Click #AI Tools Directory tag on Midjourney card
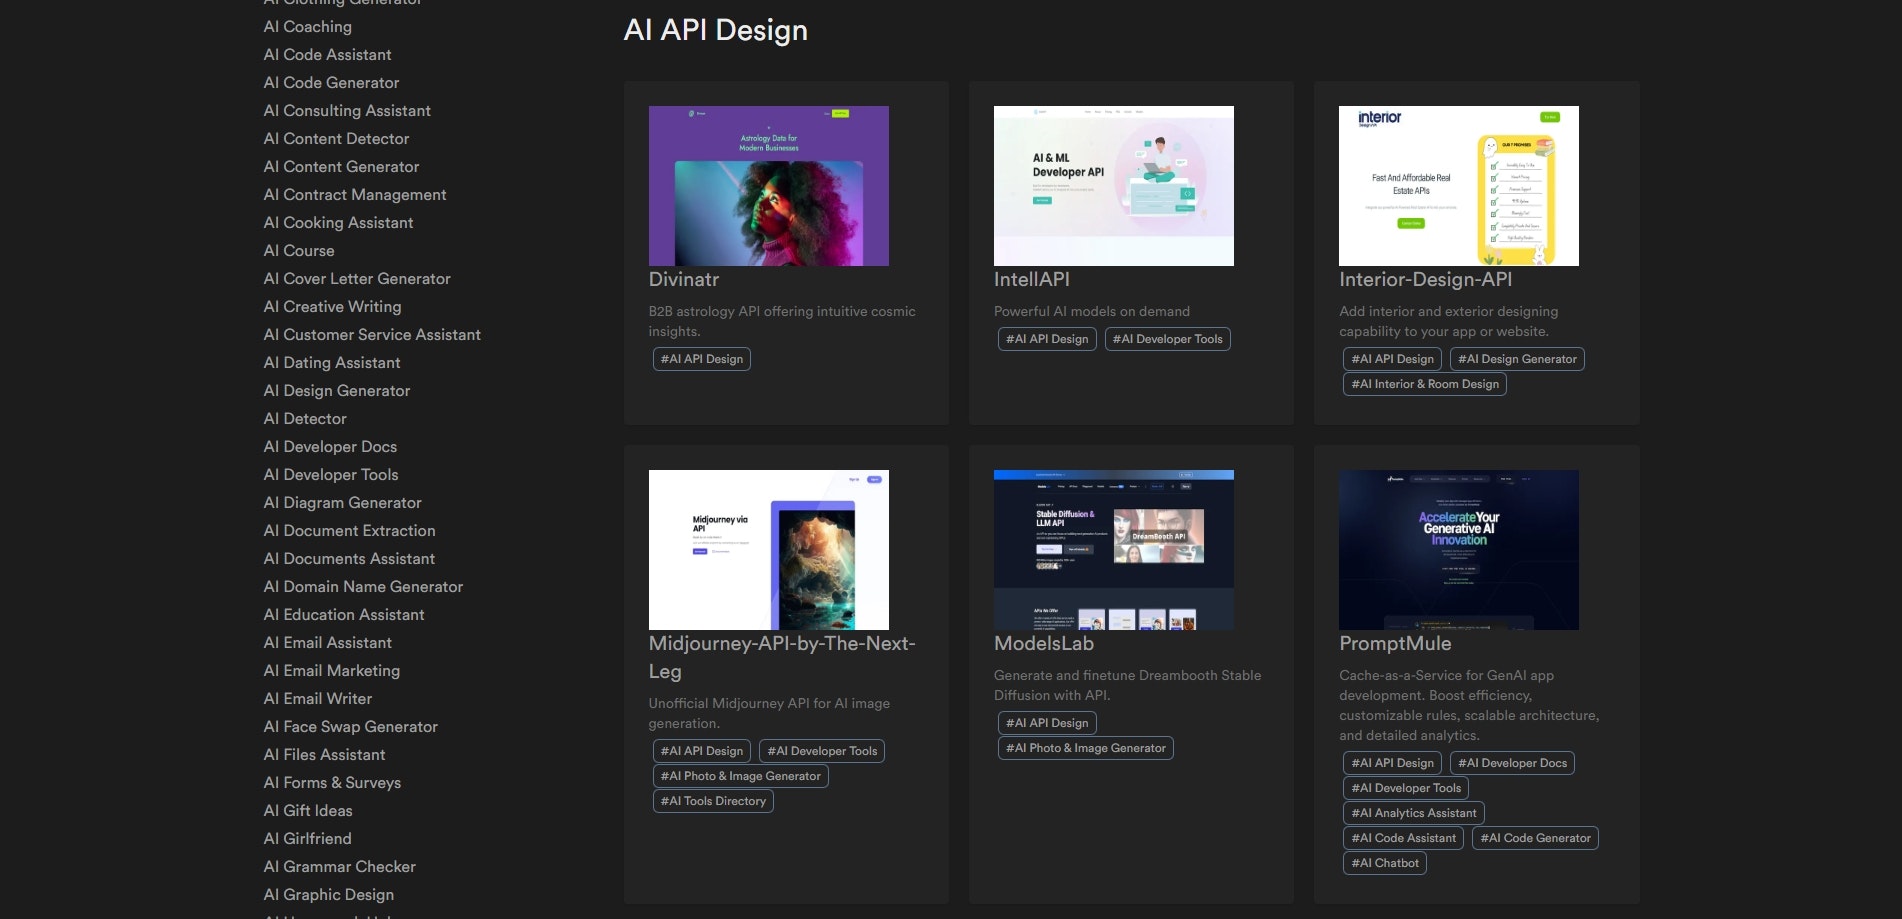 [x=713, y=801]
